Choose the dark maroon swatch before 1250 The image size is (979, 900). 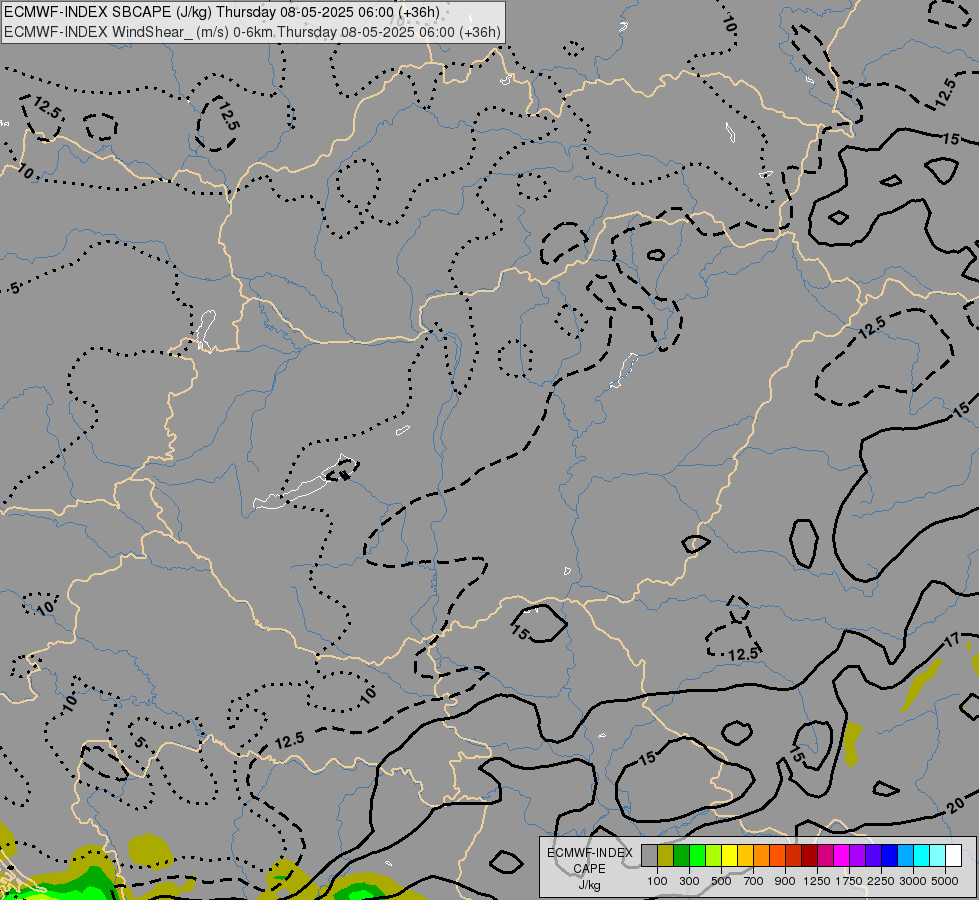[809, 855]
